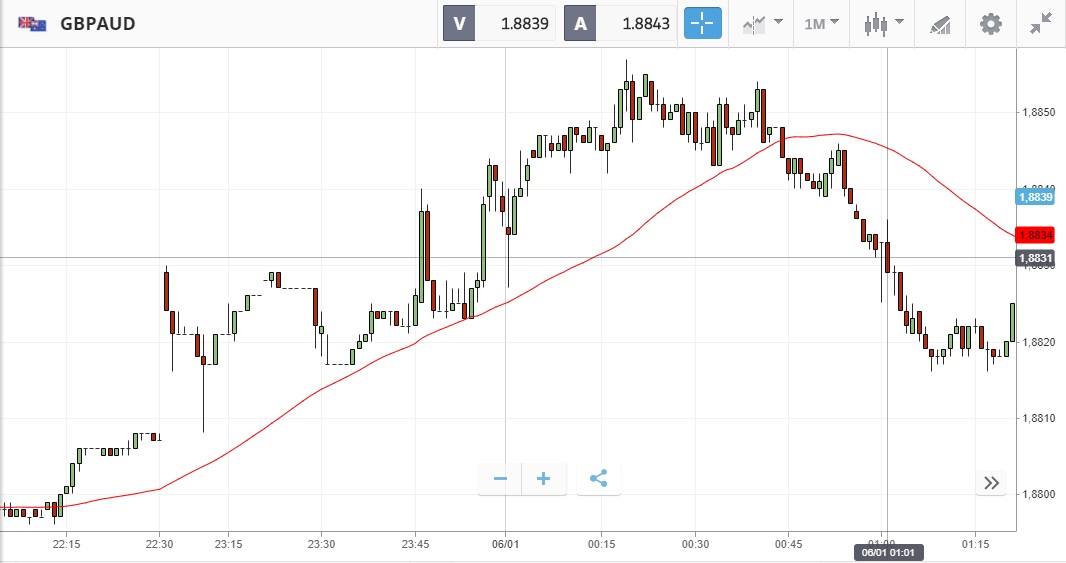Click the red 1,8834 moving average label
The image size is (1066, 563).
pos(1035,235)
